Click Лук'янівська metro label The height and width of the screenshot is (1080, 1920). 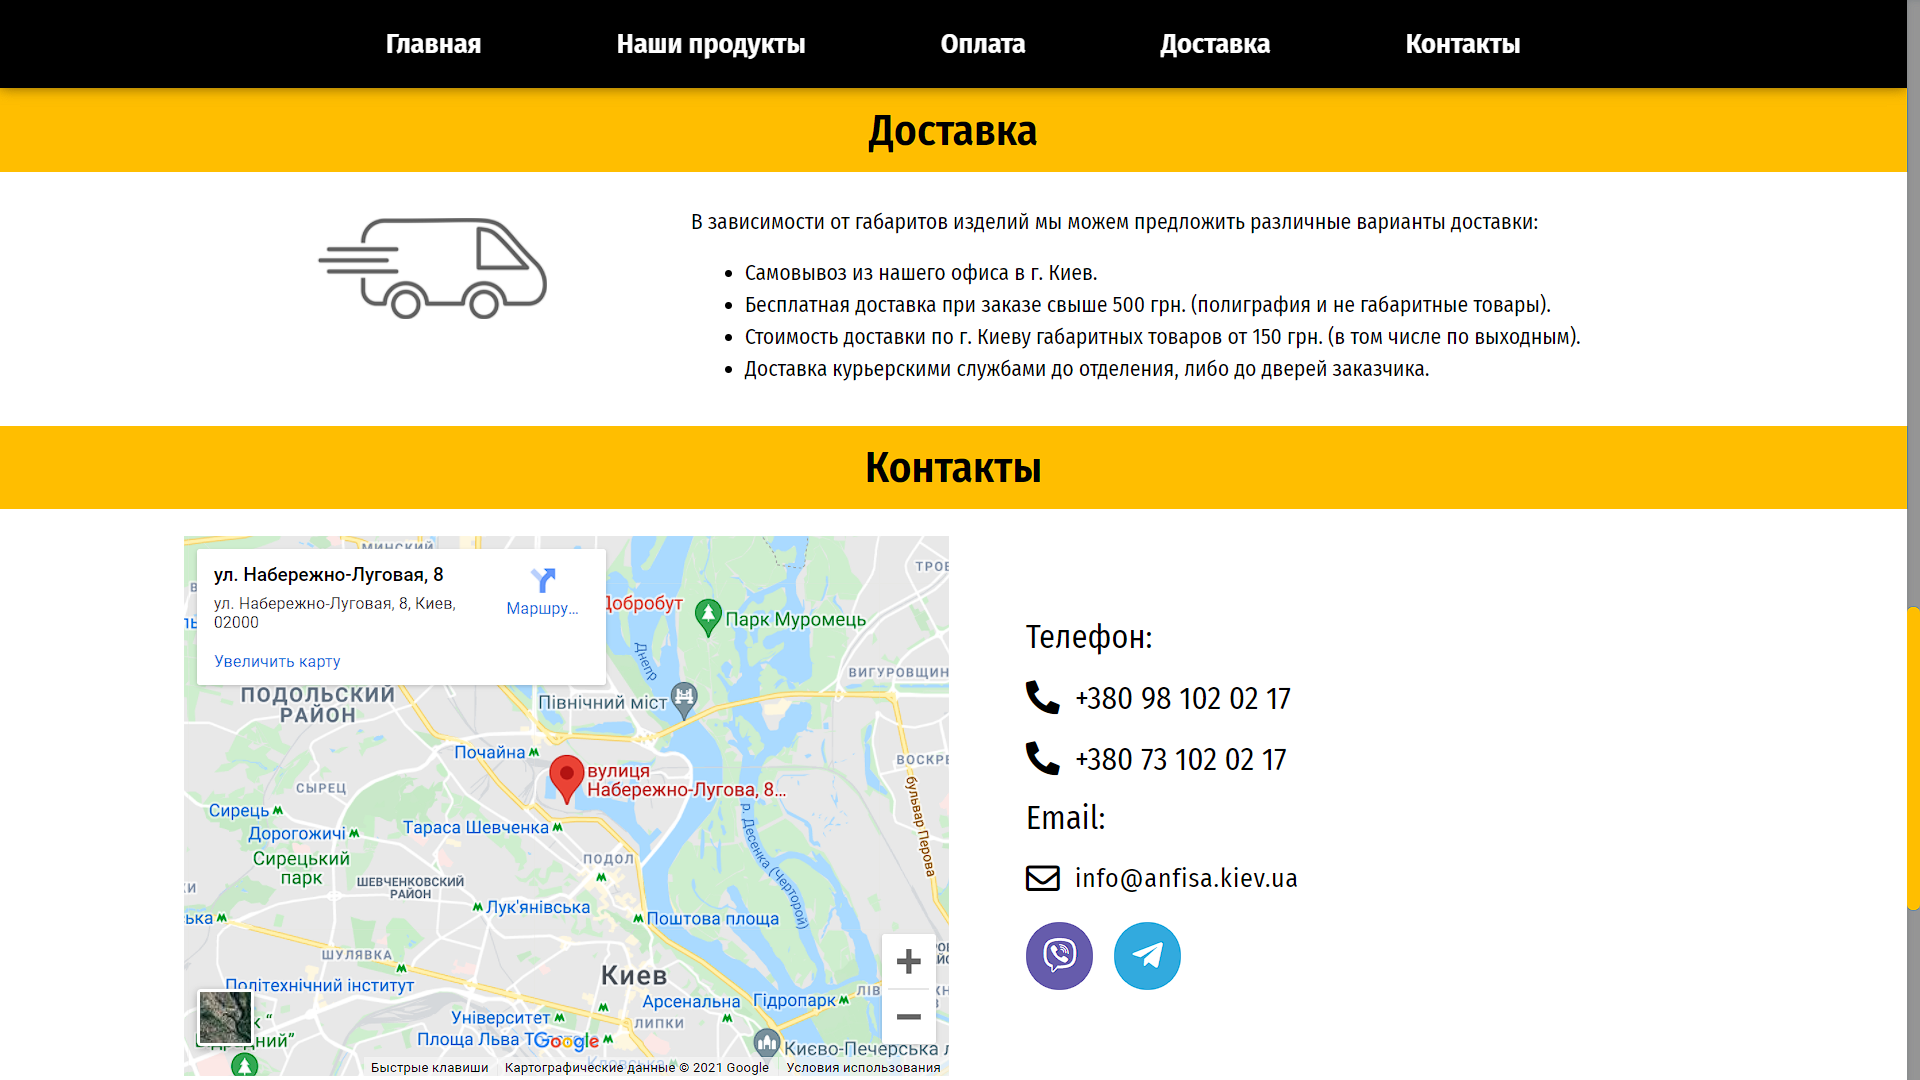pos(538,907)
